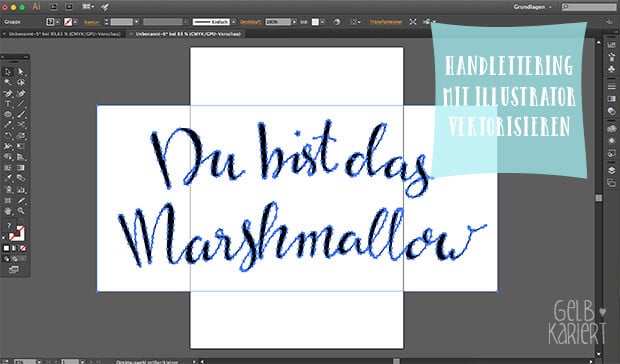Select the Scissors tool
This screenshot has width=620, height=364.
tap(21, 125)
